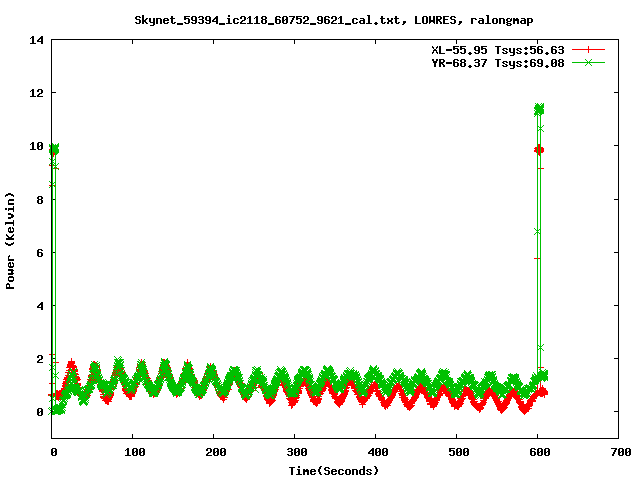This screenshot has height=480, width=640.
Task: Click the x-axis tick label 400
Action: (x=378, y=452)
